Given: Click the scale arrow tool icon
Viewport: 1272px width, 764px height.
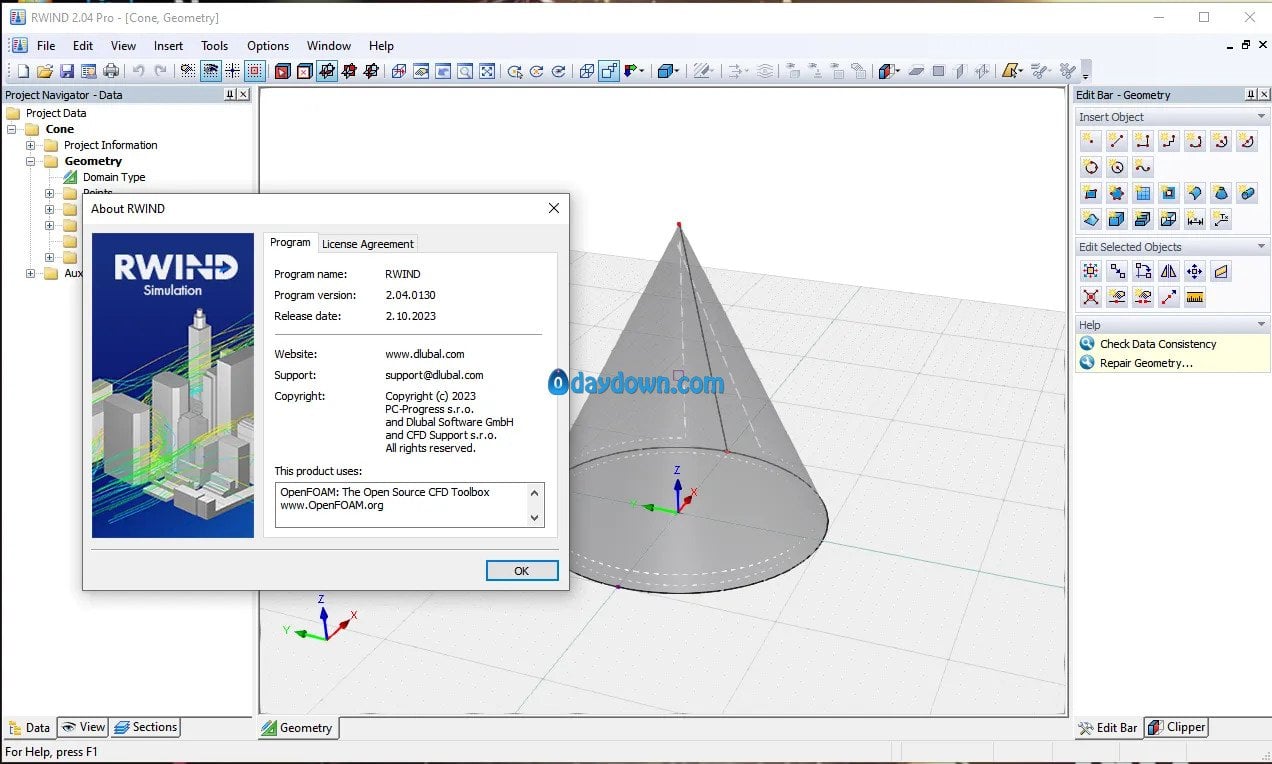Looking at the screenshot, I should 1169,297.
